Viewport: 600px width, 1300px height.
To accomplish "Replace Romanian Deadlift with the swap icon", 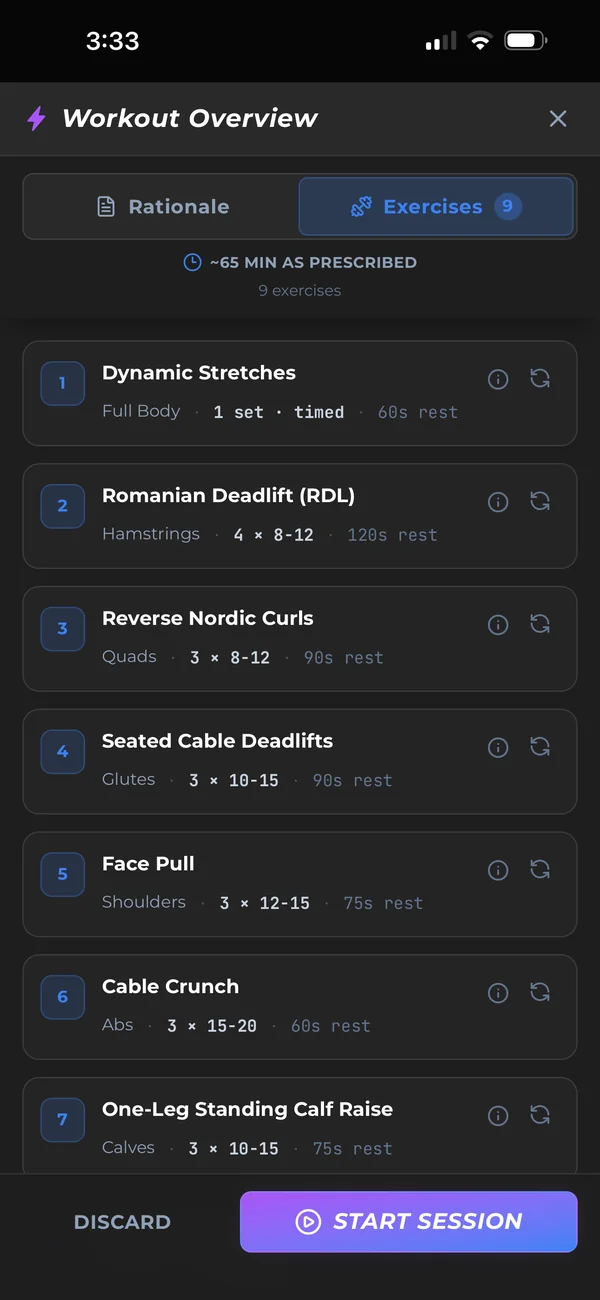I will click(540, 502).
